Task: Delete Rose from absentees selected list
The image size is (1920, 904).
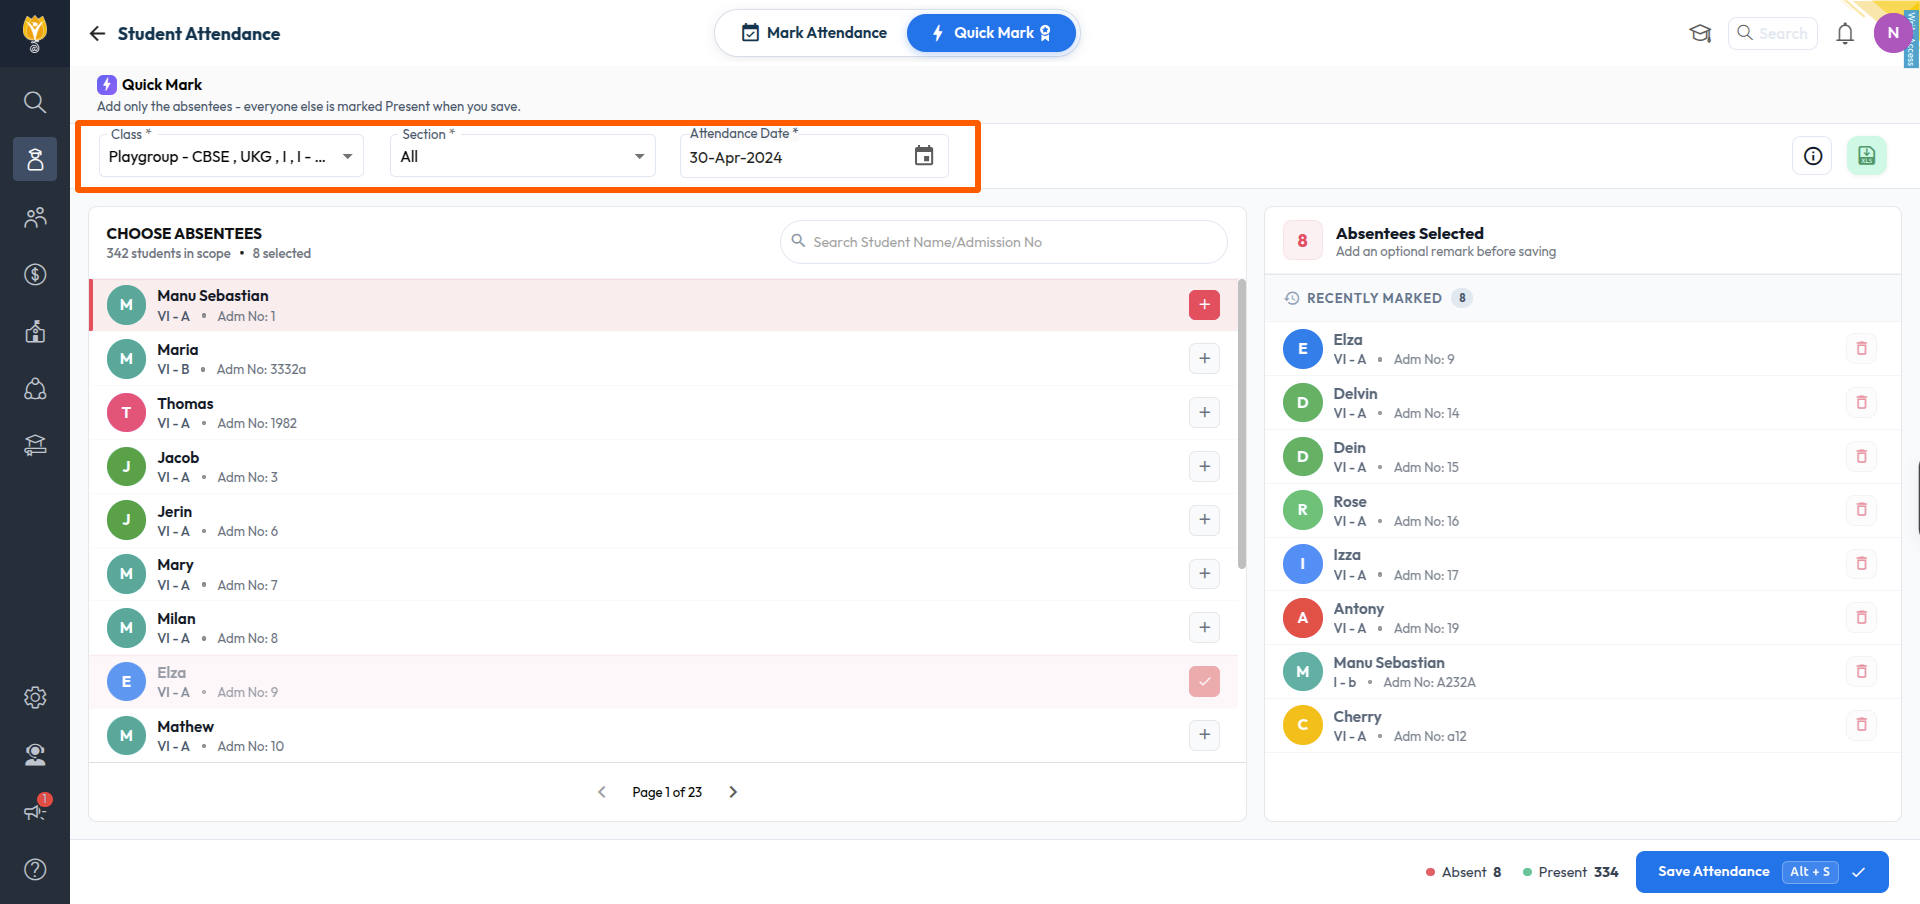Action: pos(1861,510)
